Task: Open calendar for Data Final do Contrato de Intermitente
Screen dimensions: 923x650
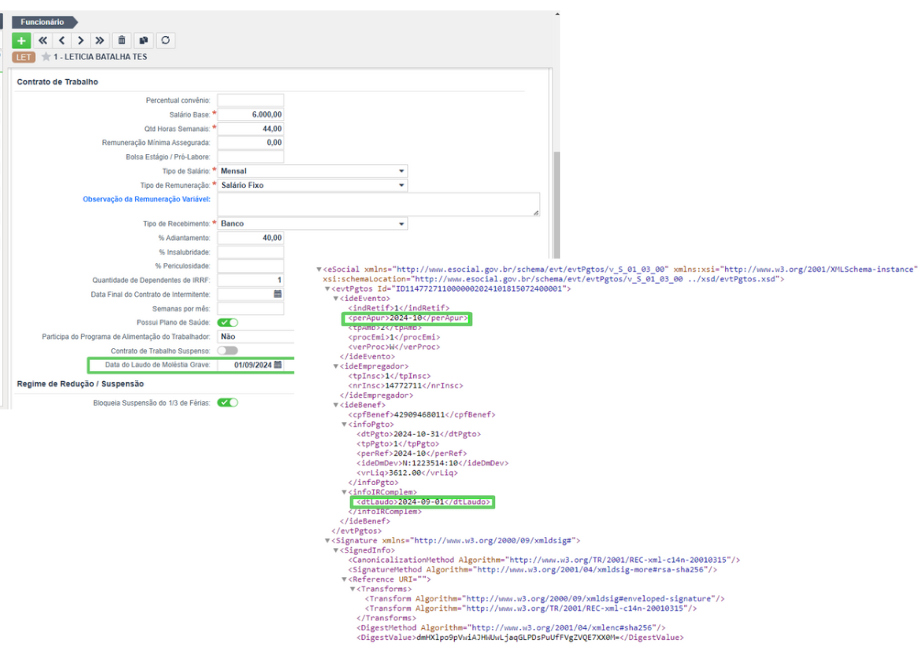Action: point(278,294)
